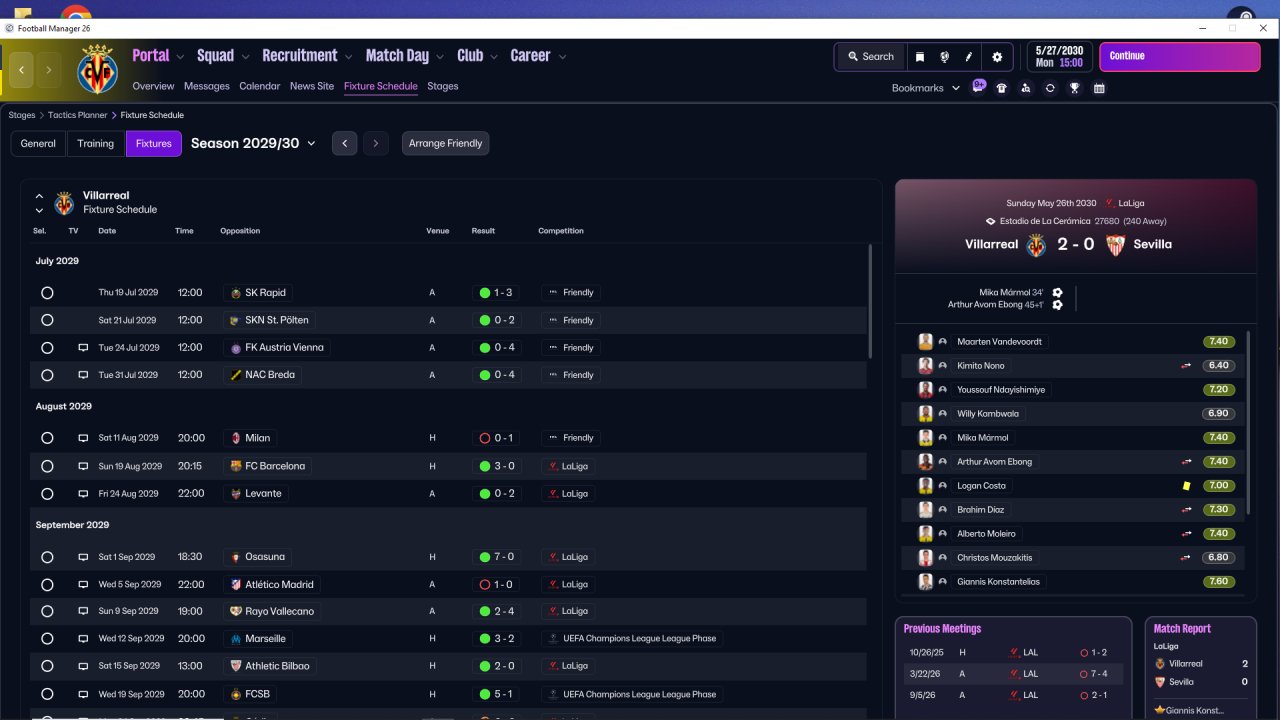Open the 9+ notifications chat icon
Viewport: 1280px width, 720px height.
979,87
